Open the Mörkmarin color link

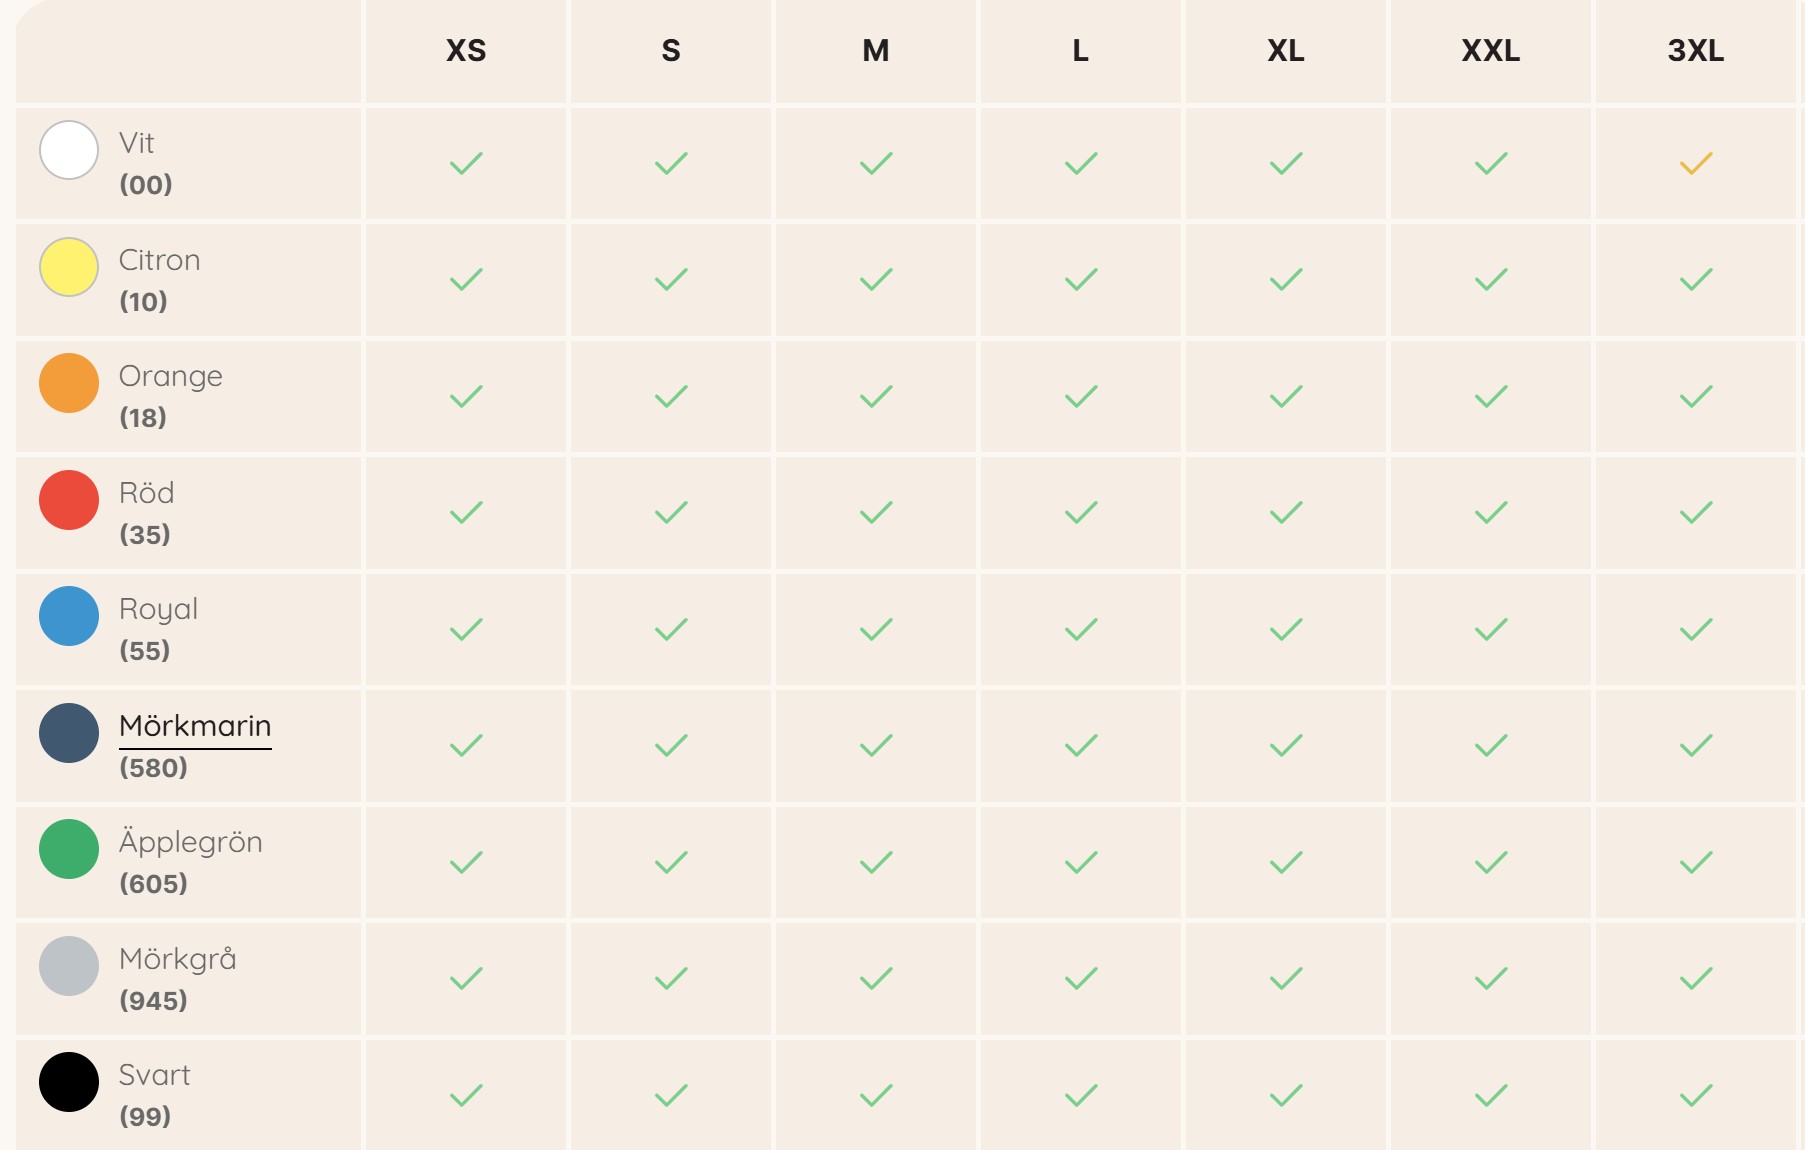pyautogui.click(x=195, y=726)
